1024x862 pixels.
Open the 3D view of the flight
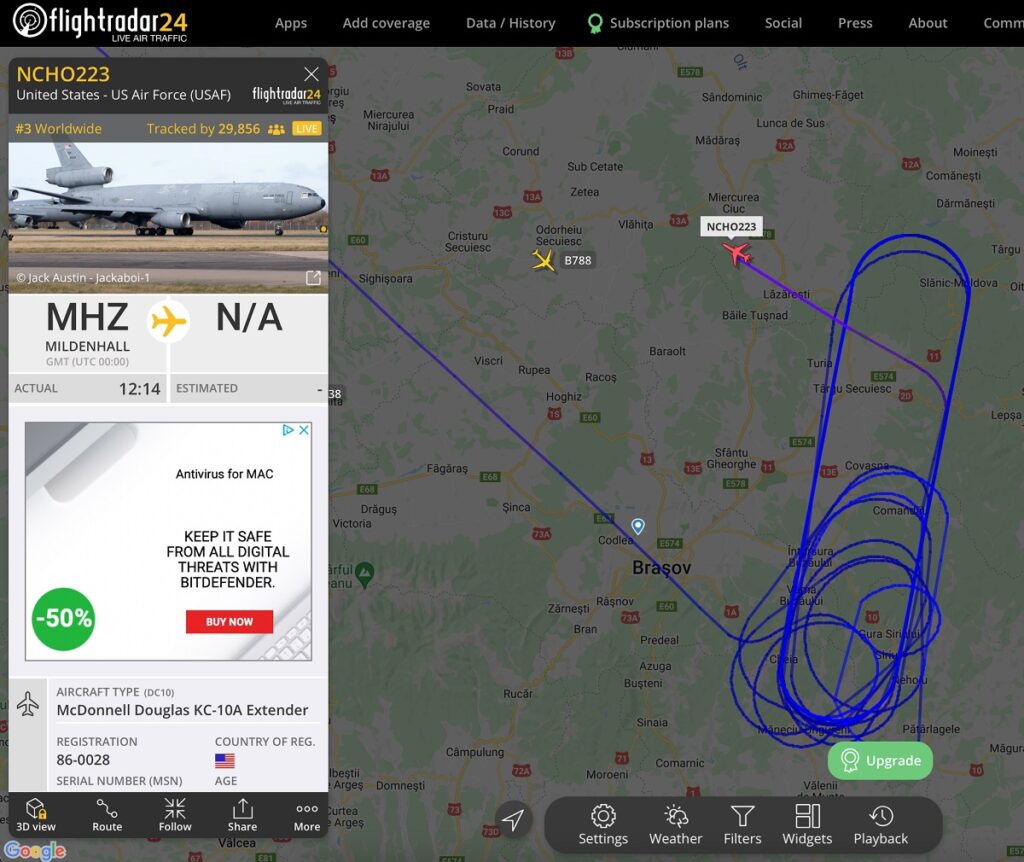pos(36,815)
